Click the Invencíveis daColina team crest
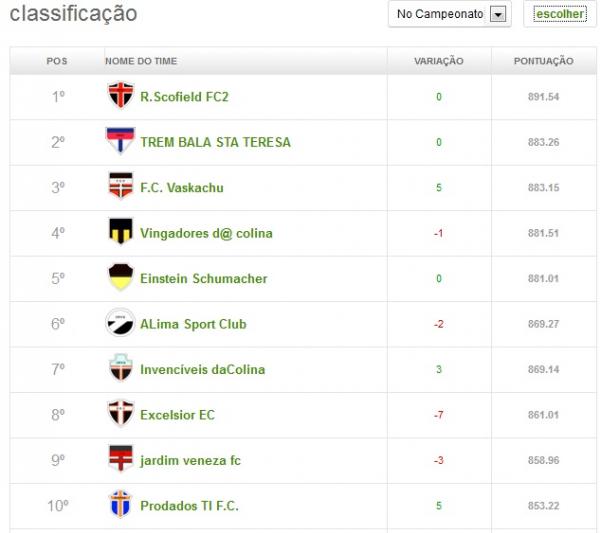The width and height of the screenshot is (600, 533). (x=120, y=369)
